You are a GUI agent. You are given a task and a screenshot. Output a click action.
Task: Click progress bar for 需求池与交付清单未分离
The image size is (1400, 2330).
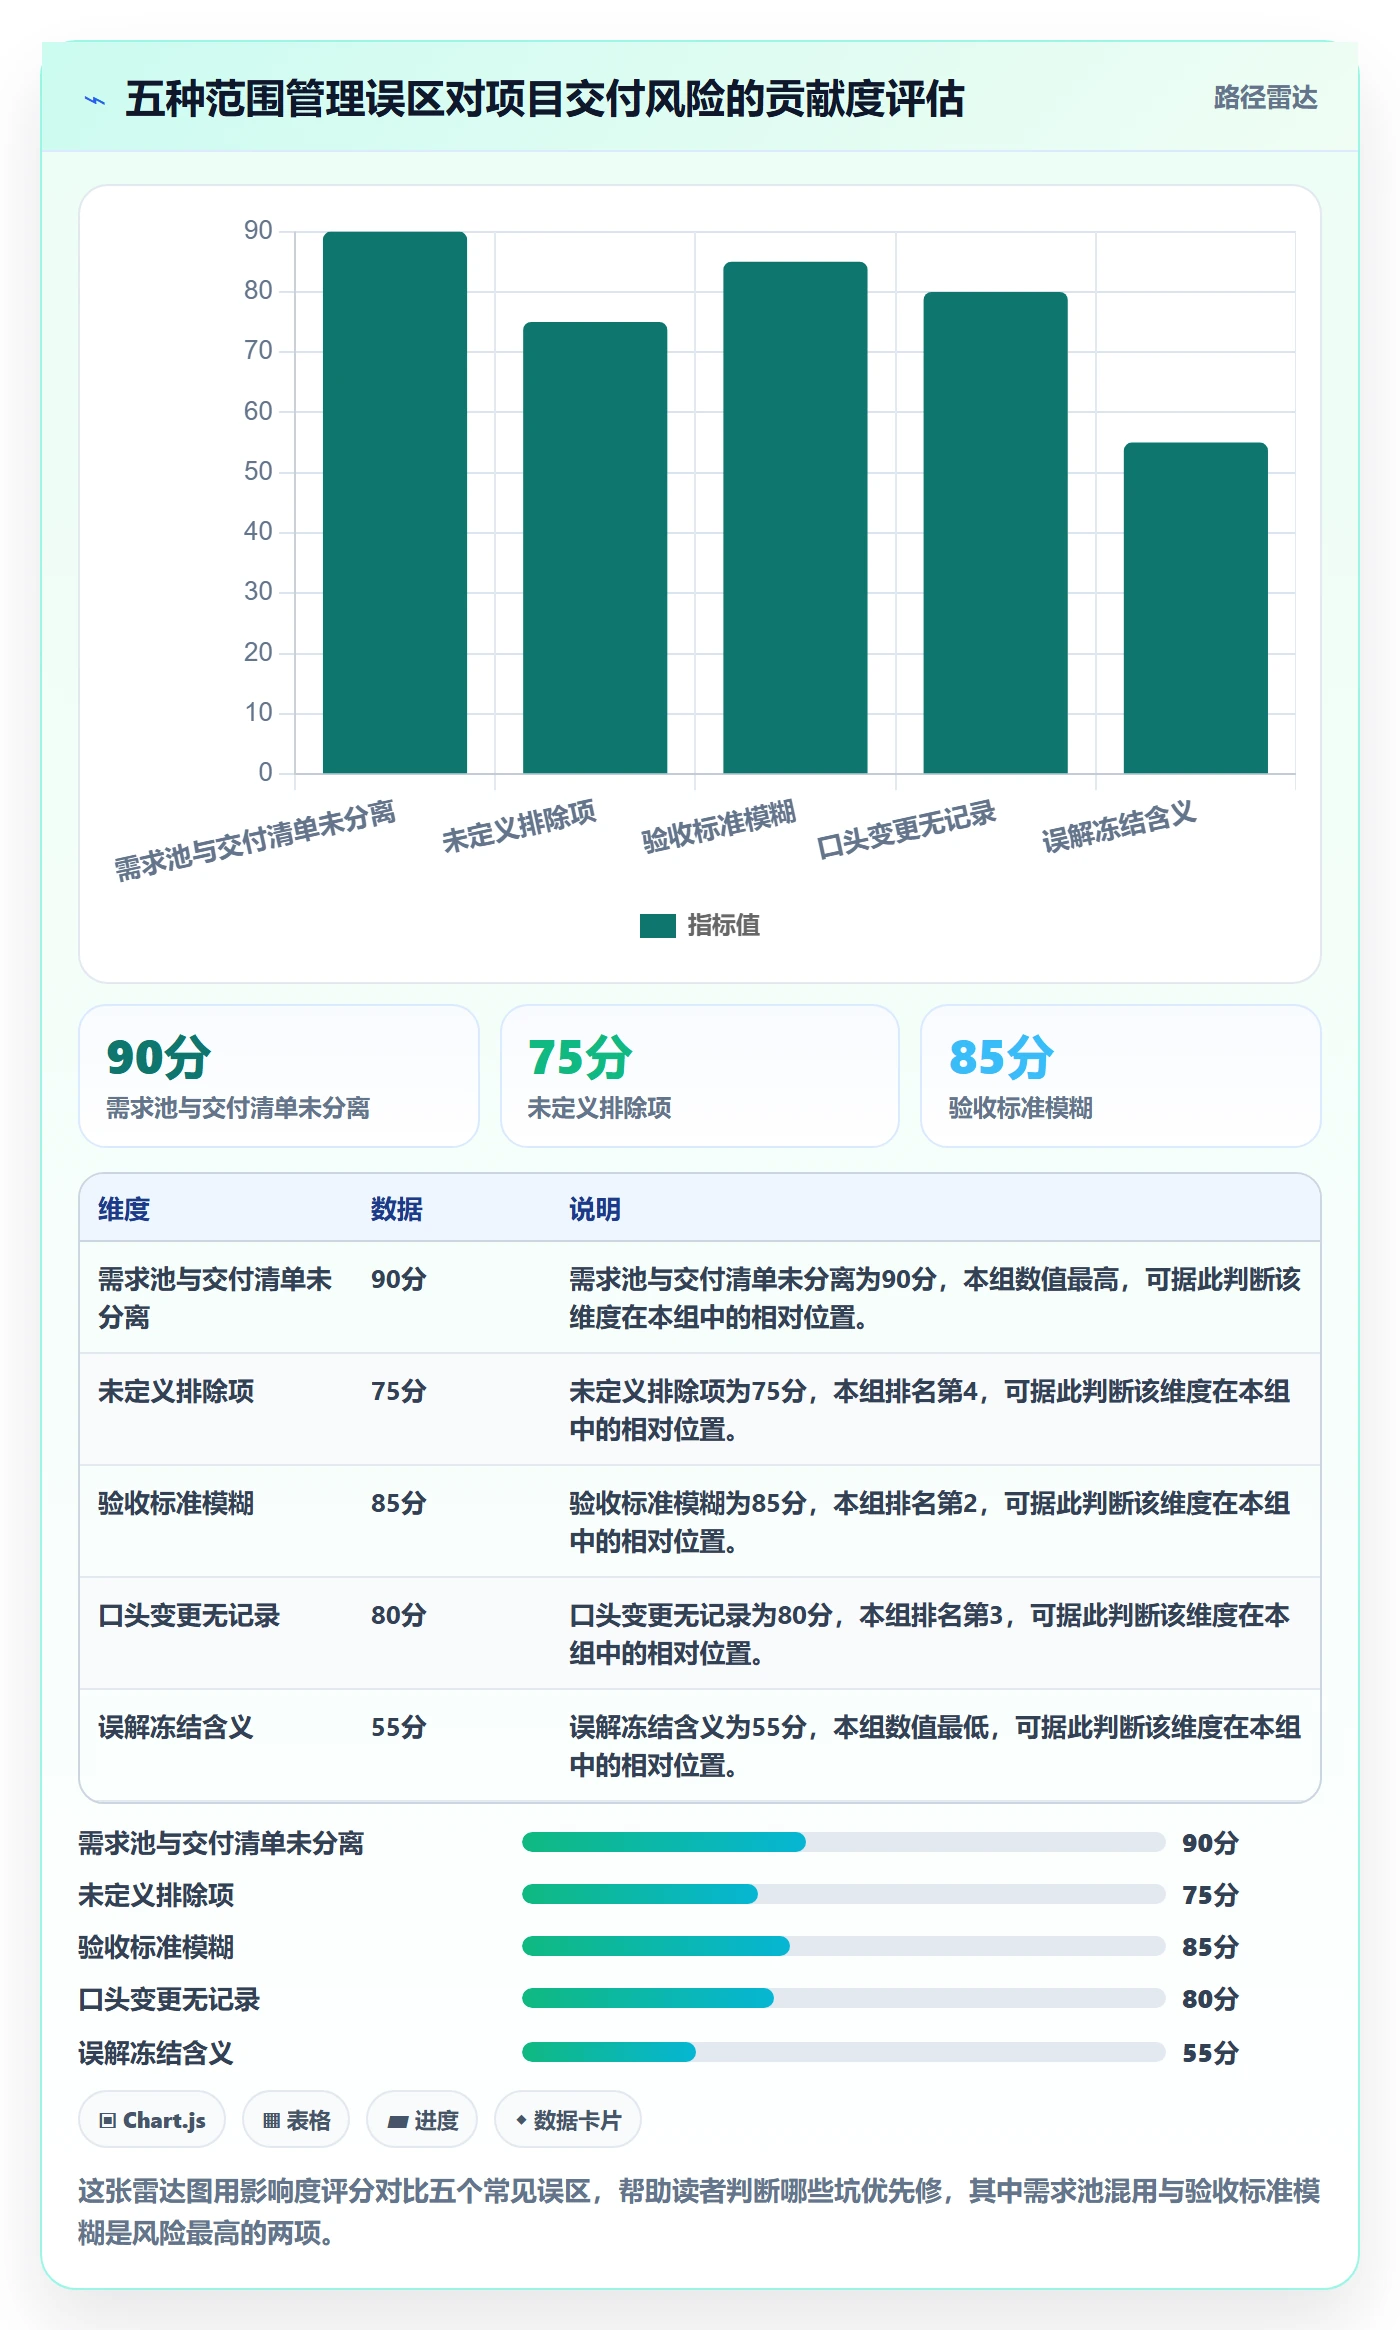[844, 1842]
